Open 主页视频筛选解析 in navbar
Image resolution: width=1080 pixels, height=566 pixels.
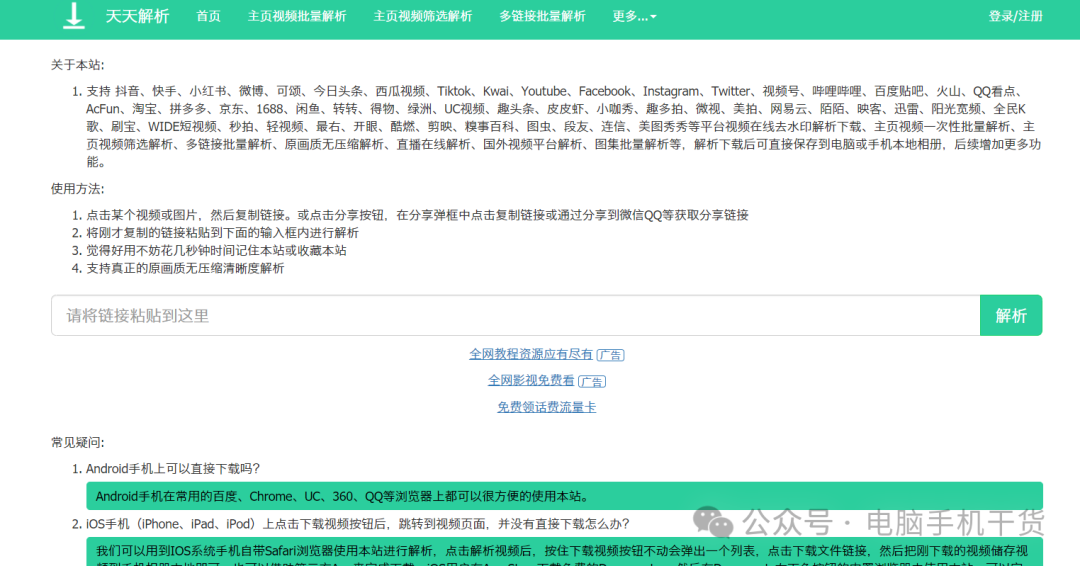pyautogui.click(x=423, y=17)
